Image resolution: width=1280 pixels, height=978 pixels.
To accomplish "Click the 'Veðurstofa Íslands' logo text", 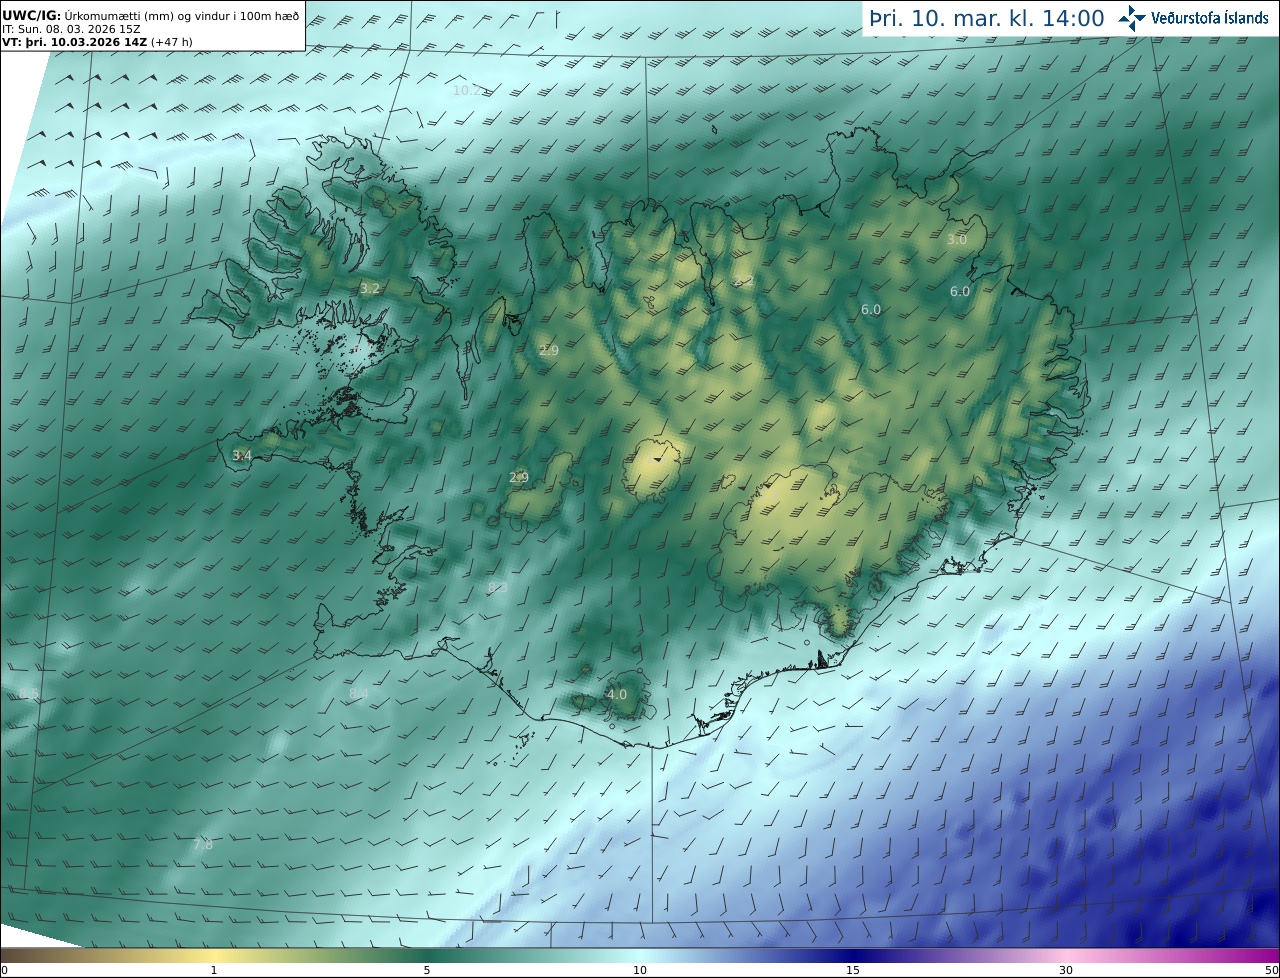I will [1210, 18].
